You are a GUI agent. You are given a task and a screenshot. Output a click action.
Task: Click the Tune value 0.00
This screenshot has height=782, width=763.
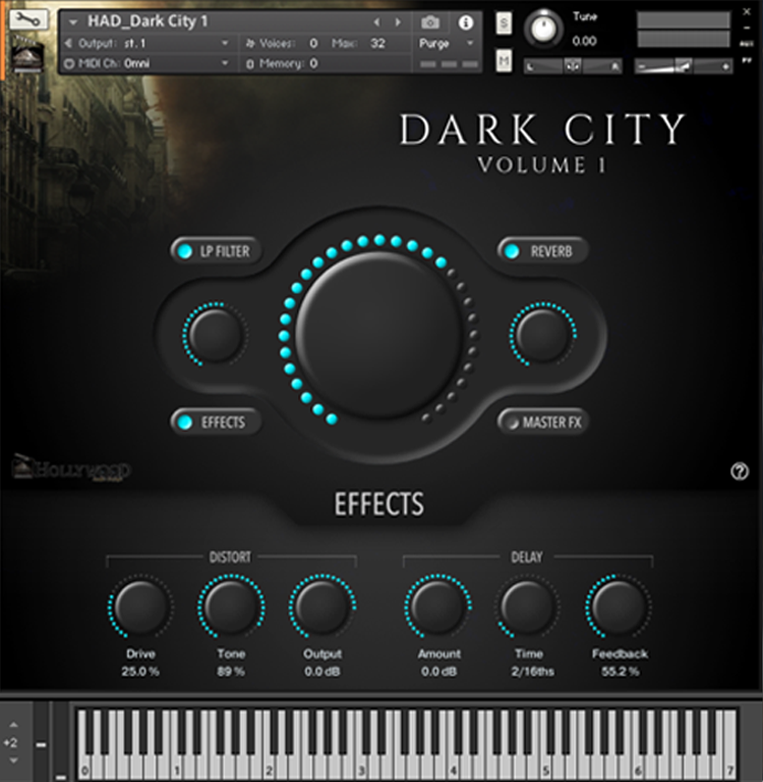click(x=584, y=41)
